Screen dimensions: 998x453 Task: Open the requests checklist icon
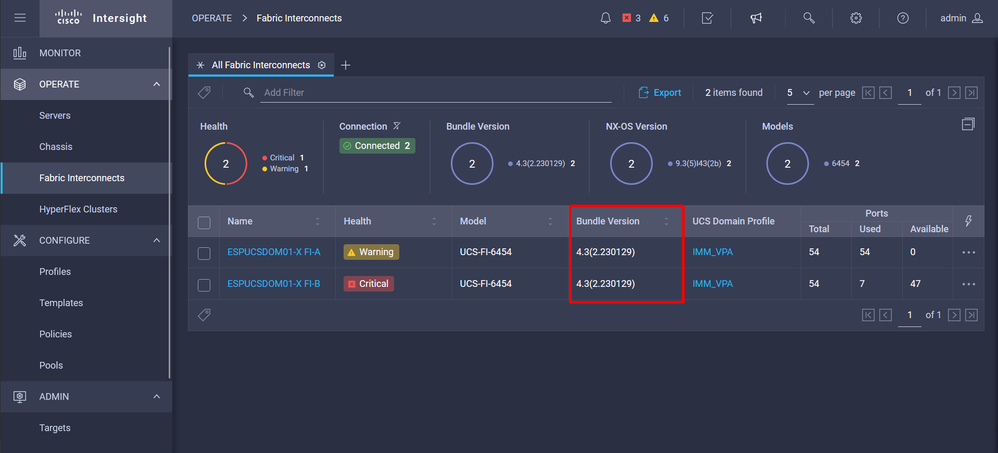[707, 18]
